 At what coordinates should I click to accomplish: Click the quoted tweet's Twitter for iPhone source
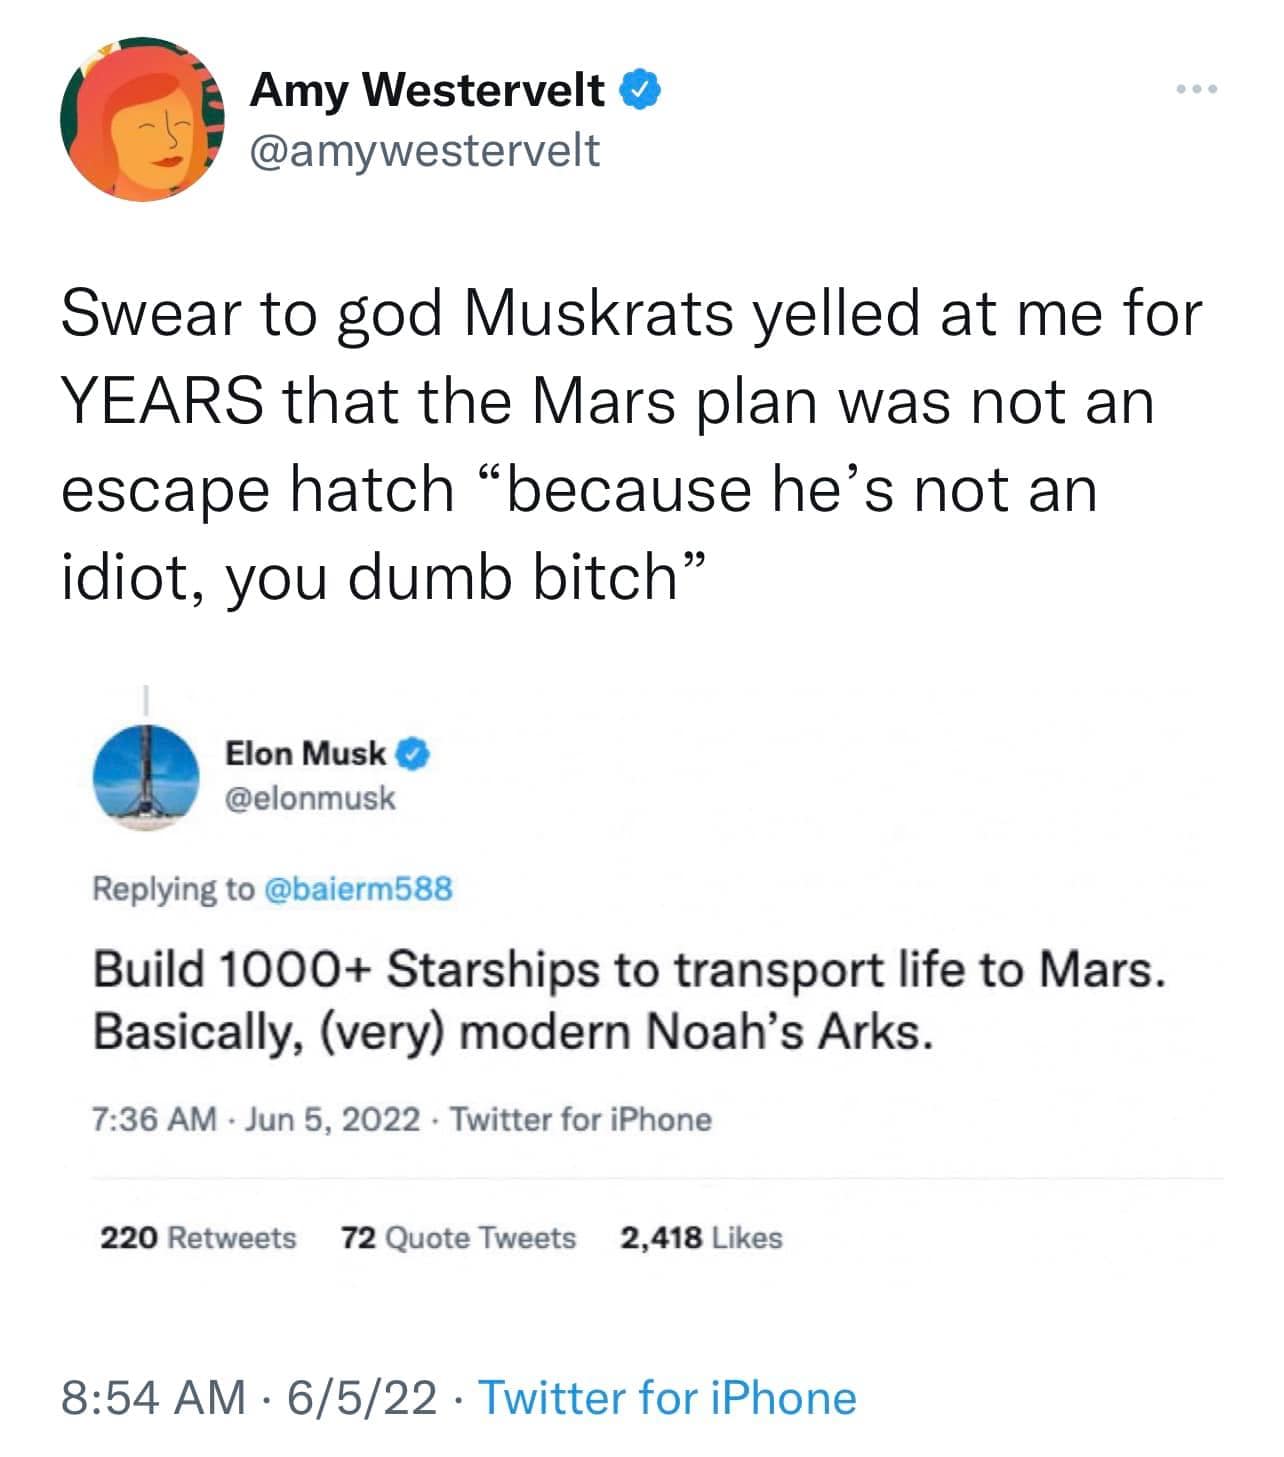click(x=581, y=1119)
